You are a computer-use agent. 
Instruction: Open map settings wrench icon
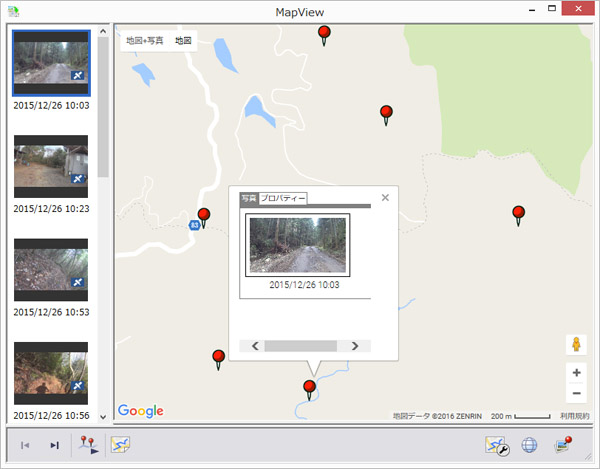[x=497, y=445]
